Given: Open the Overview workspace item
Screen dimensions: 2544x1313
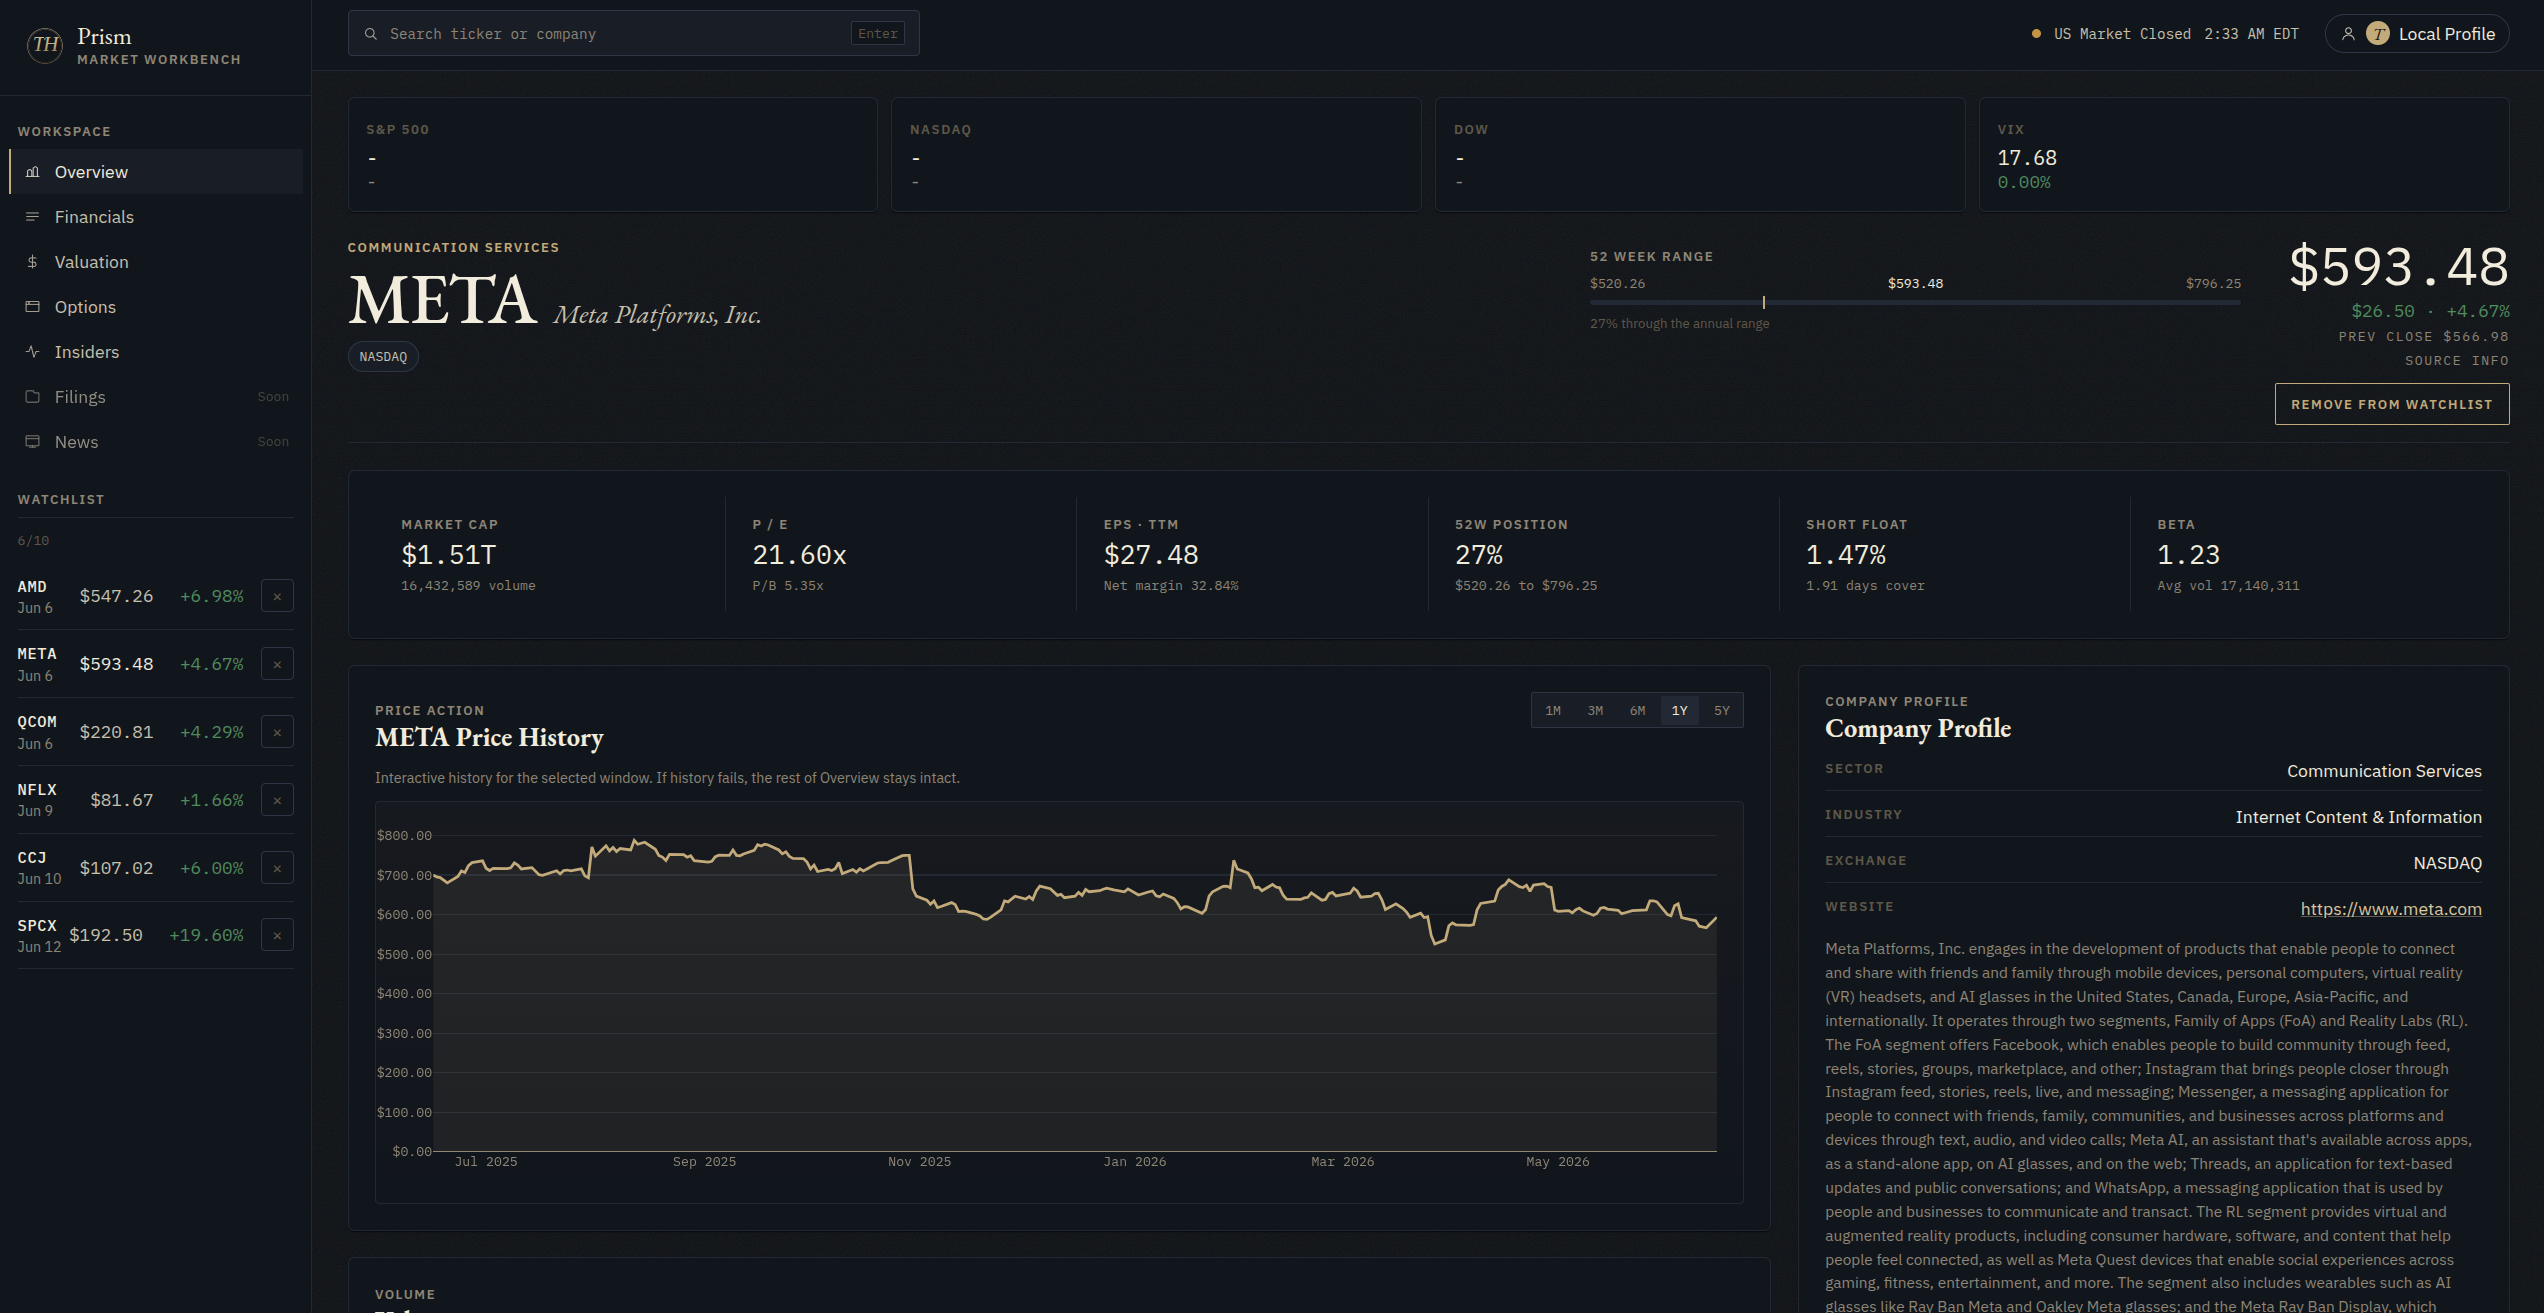Looking at the screenshot, I should 156,172.
